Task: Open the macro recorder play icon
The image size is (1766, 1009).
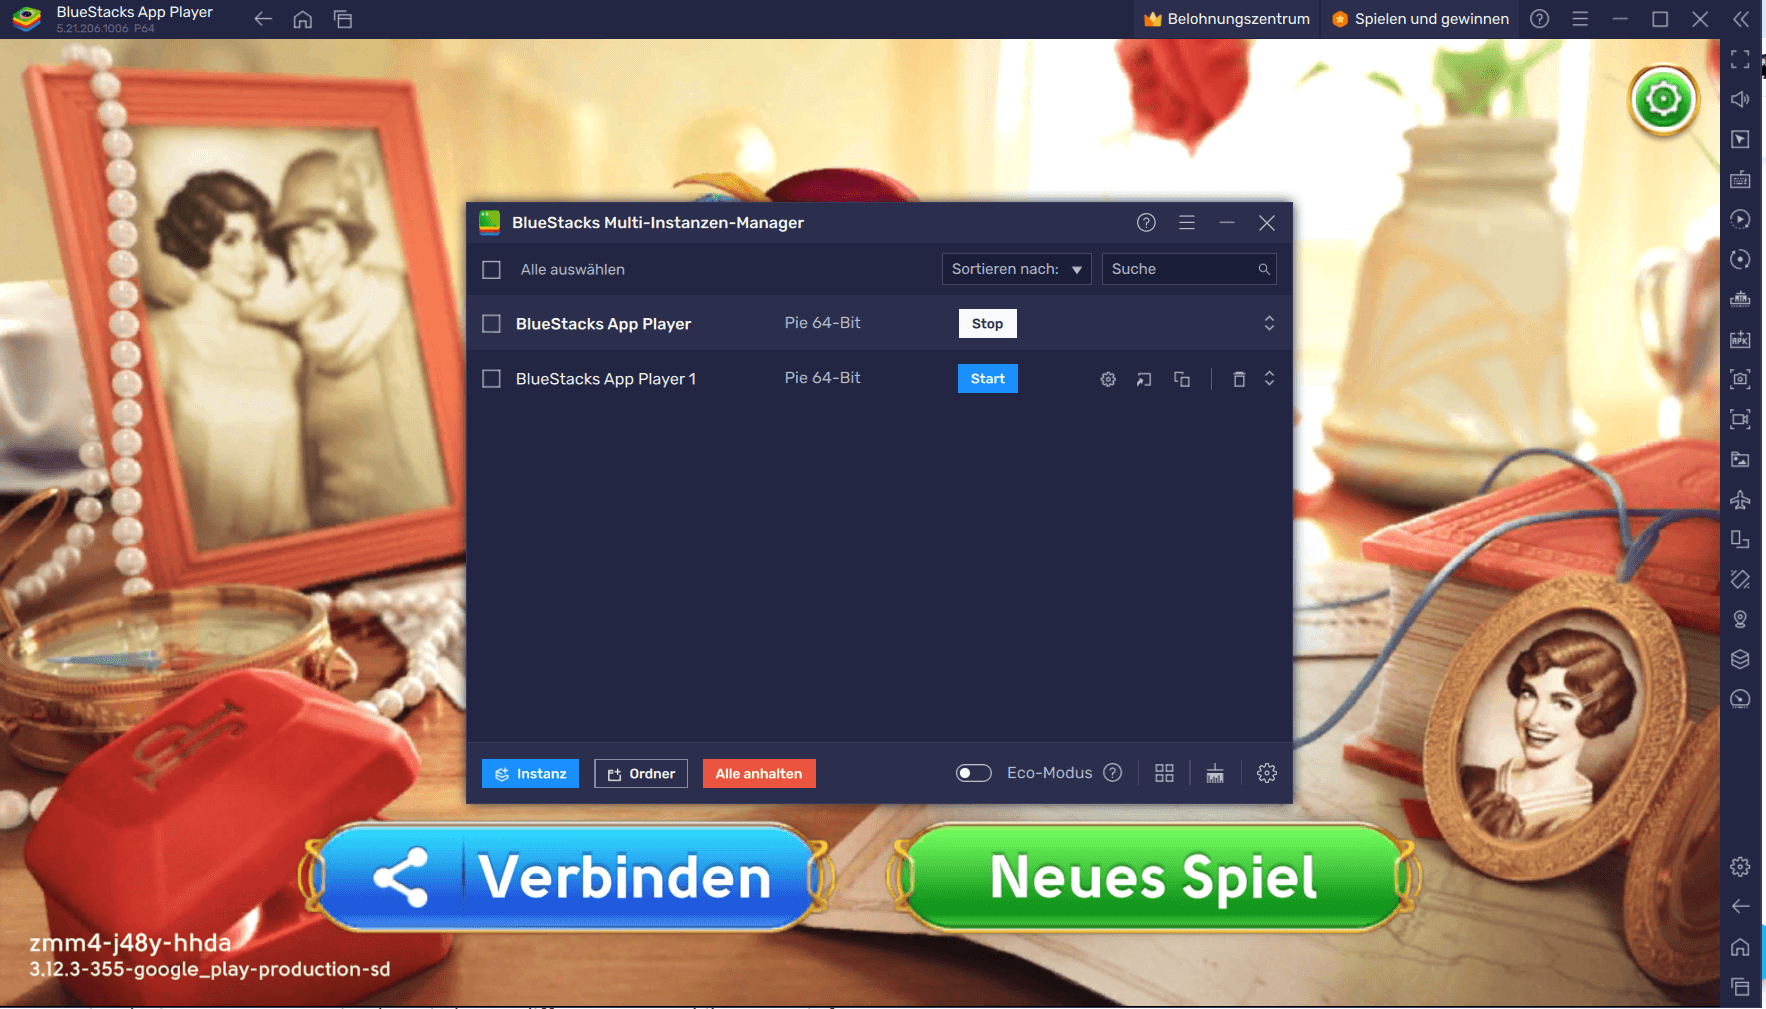Action: tap(1740, 219)
